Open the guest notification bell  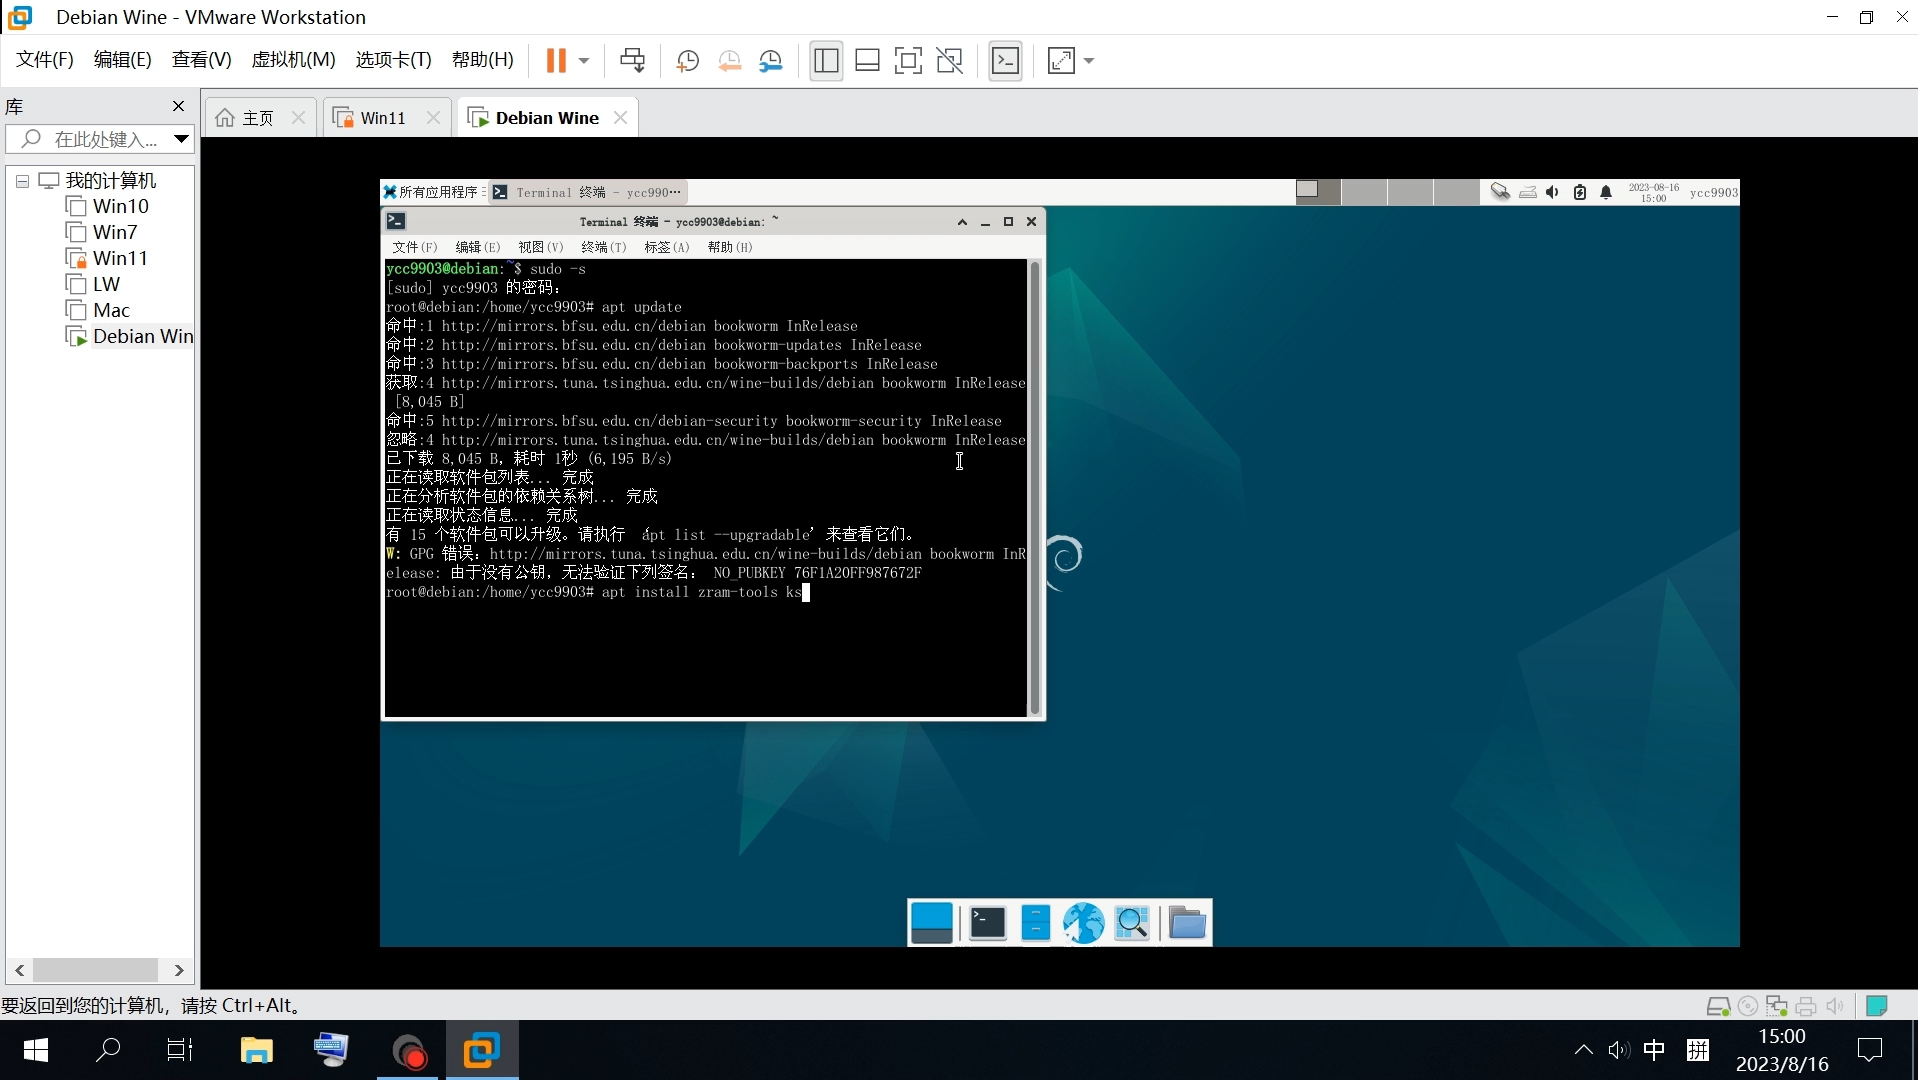point(1606,192)
